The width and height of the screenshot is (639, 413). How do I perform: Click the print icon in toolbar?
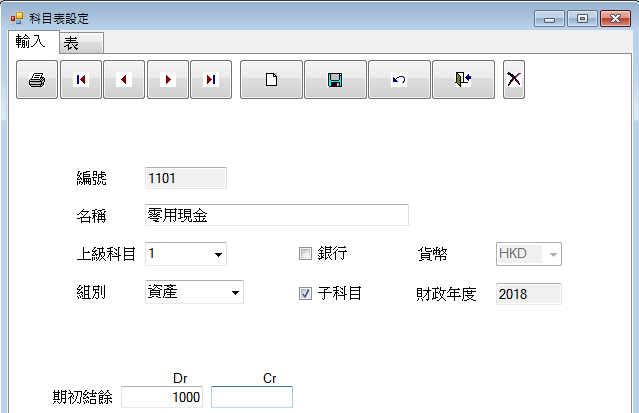click(37, 80)
